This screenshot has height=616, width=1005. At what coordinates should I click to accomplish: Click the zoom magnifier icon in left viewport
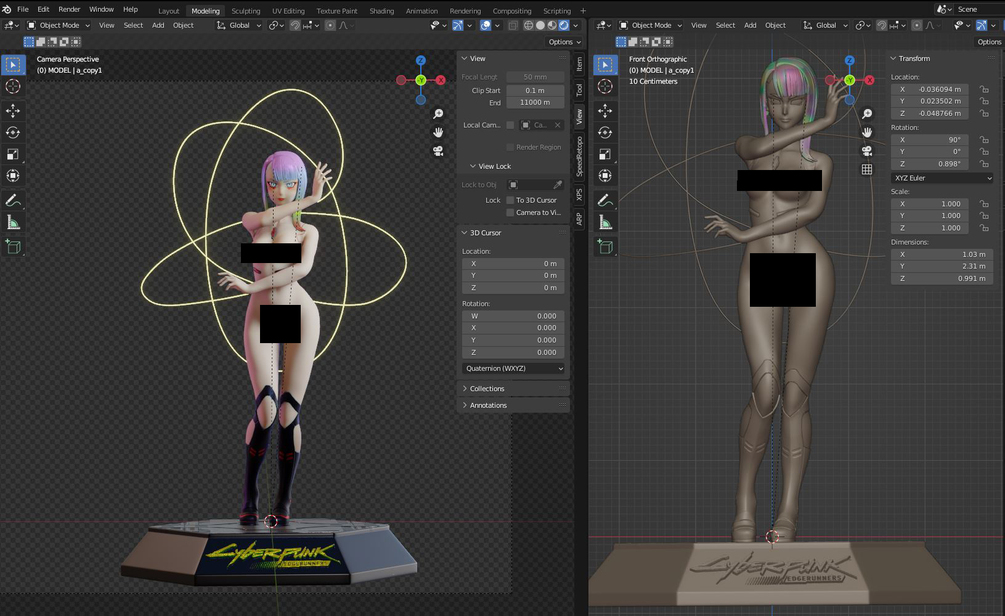point(438,114)
